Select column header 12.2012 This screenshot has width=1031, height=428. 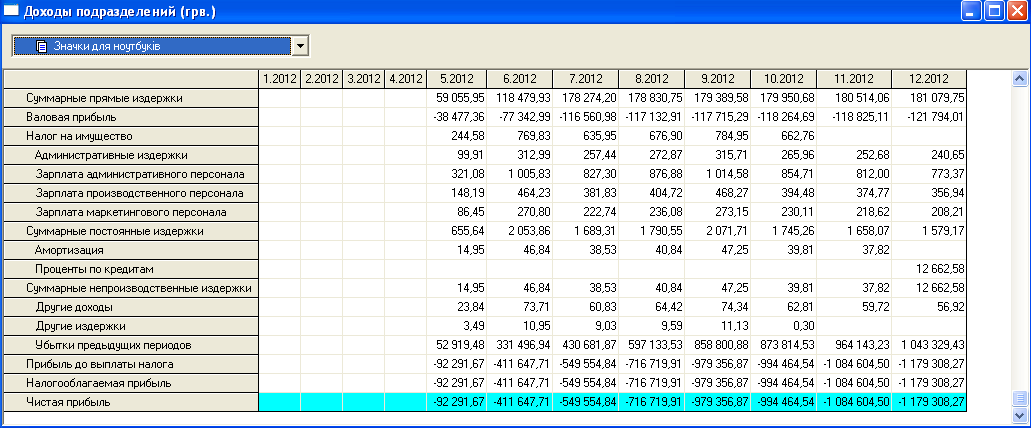[x=929, y=79]
